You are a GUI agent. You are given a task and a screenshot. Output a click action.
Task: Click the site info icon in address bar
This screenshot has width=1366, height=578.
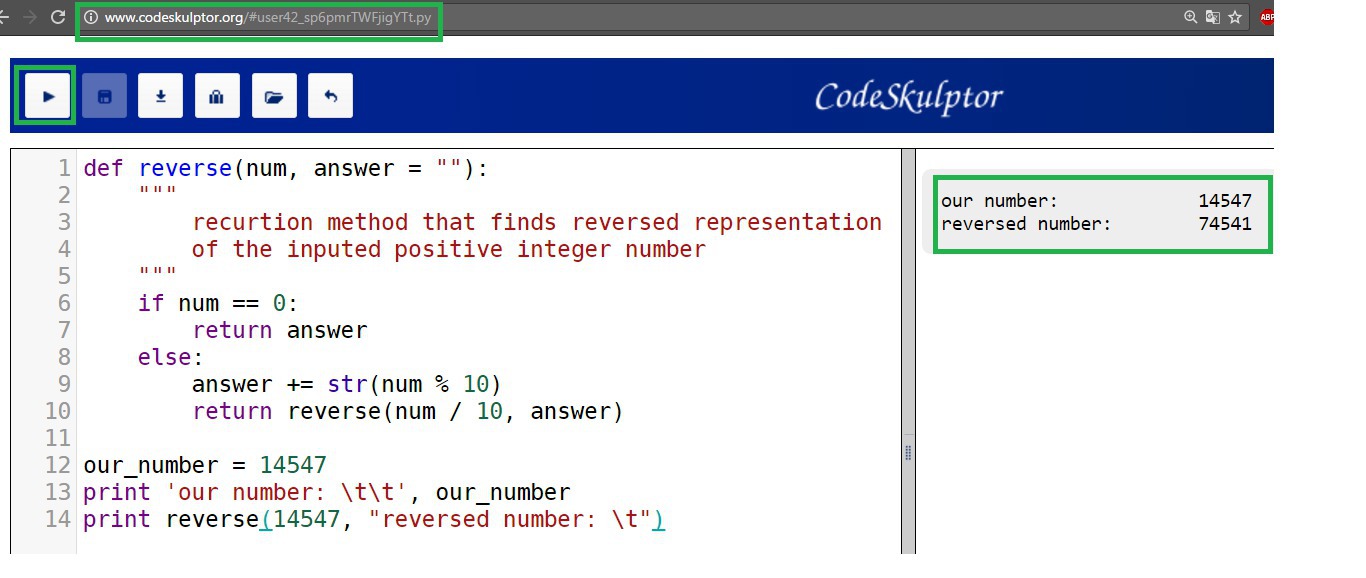tap(92, 17)
